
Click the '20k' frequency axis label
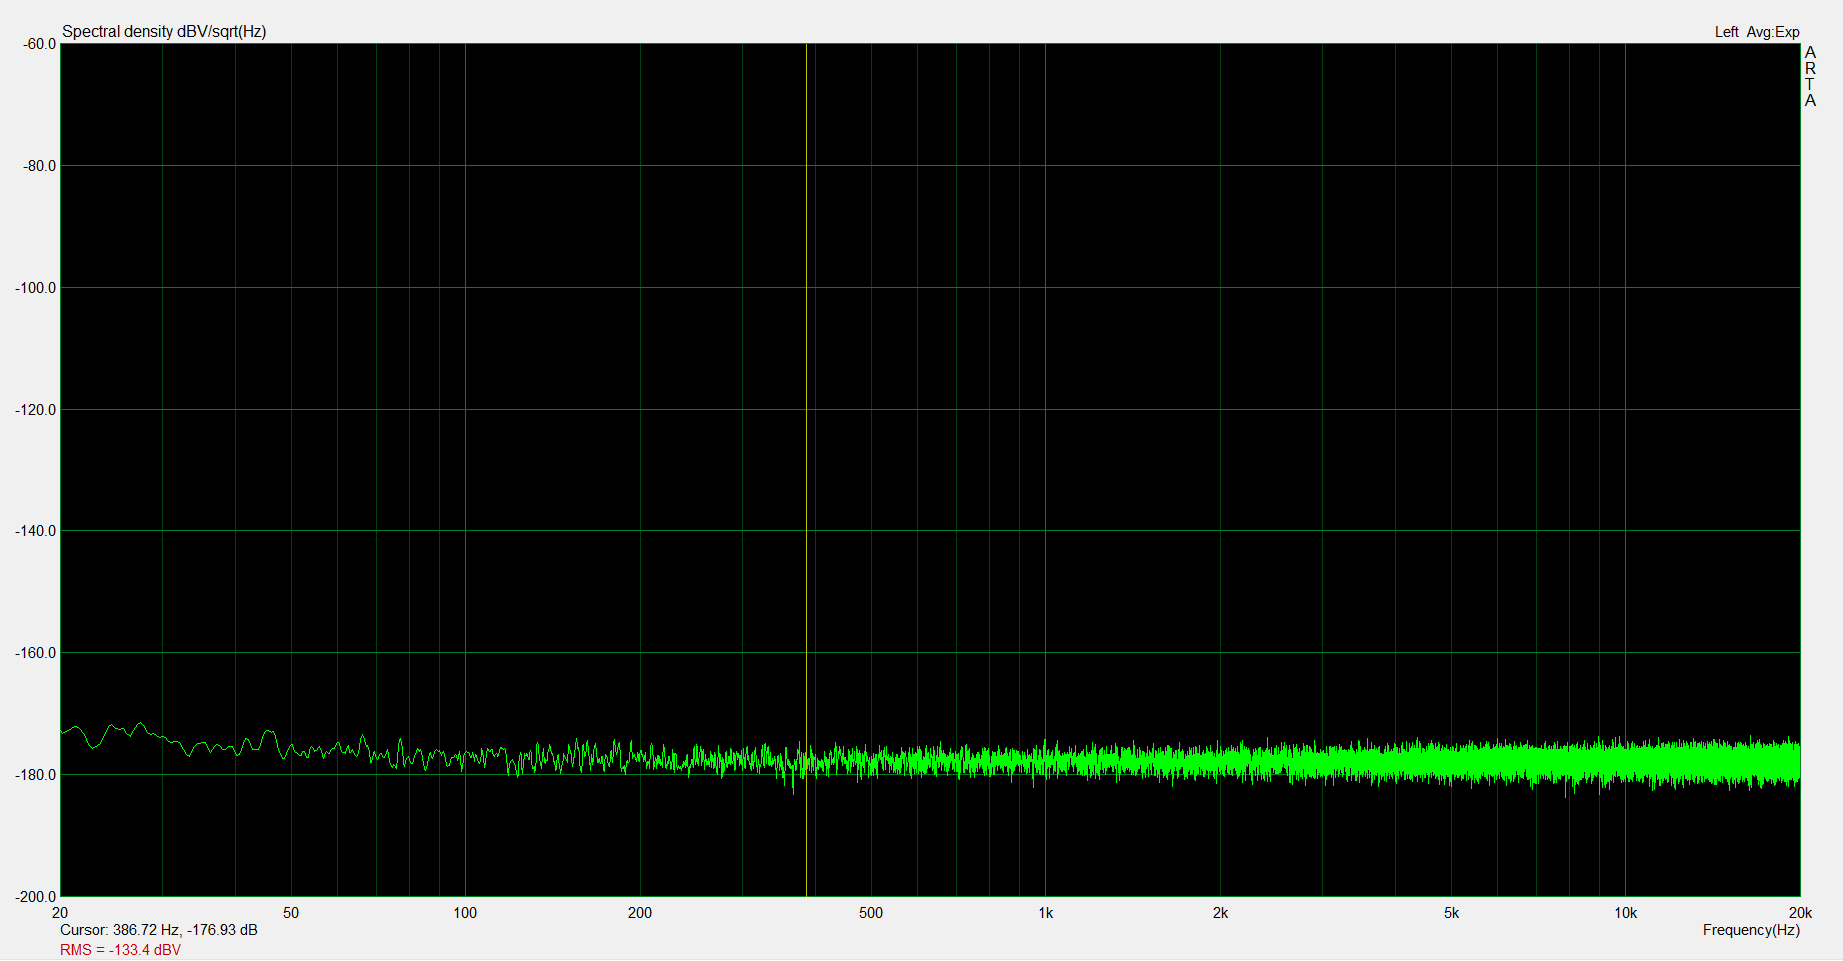(x=1800, y=913)
